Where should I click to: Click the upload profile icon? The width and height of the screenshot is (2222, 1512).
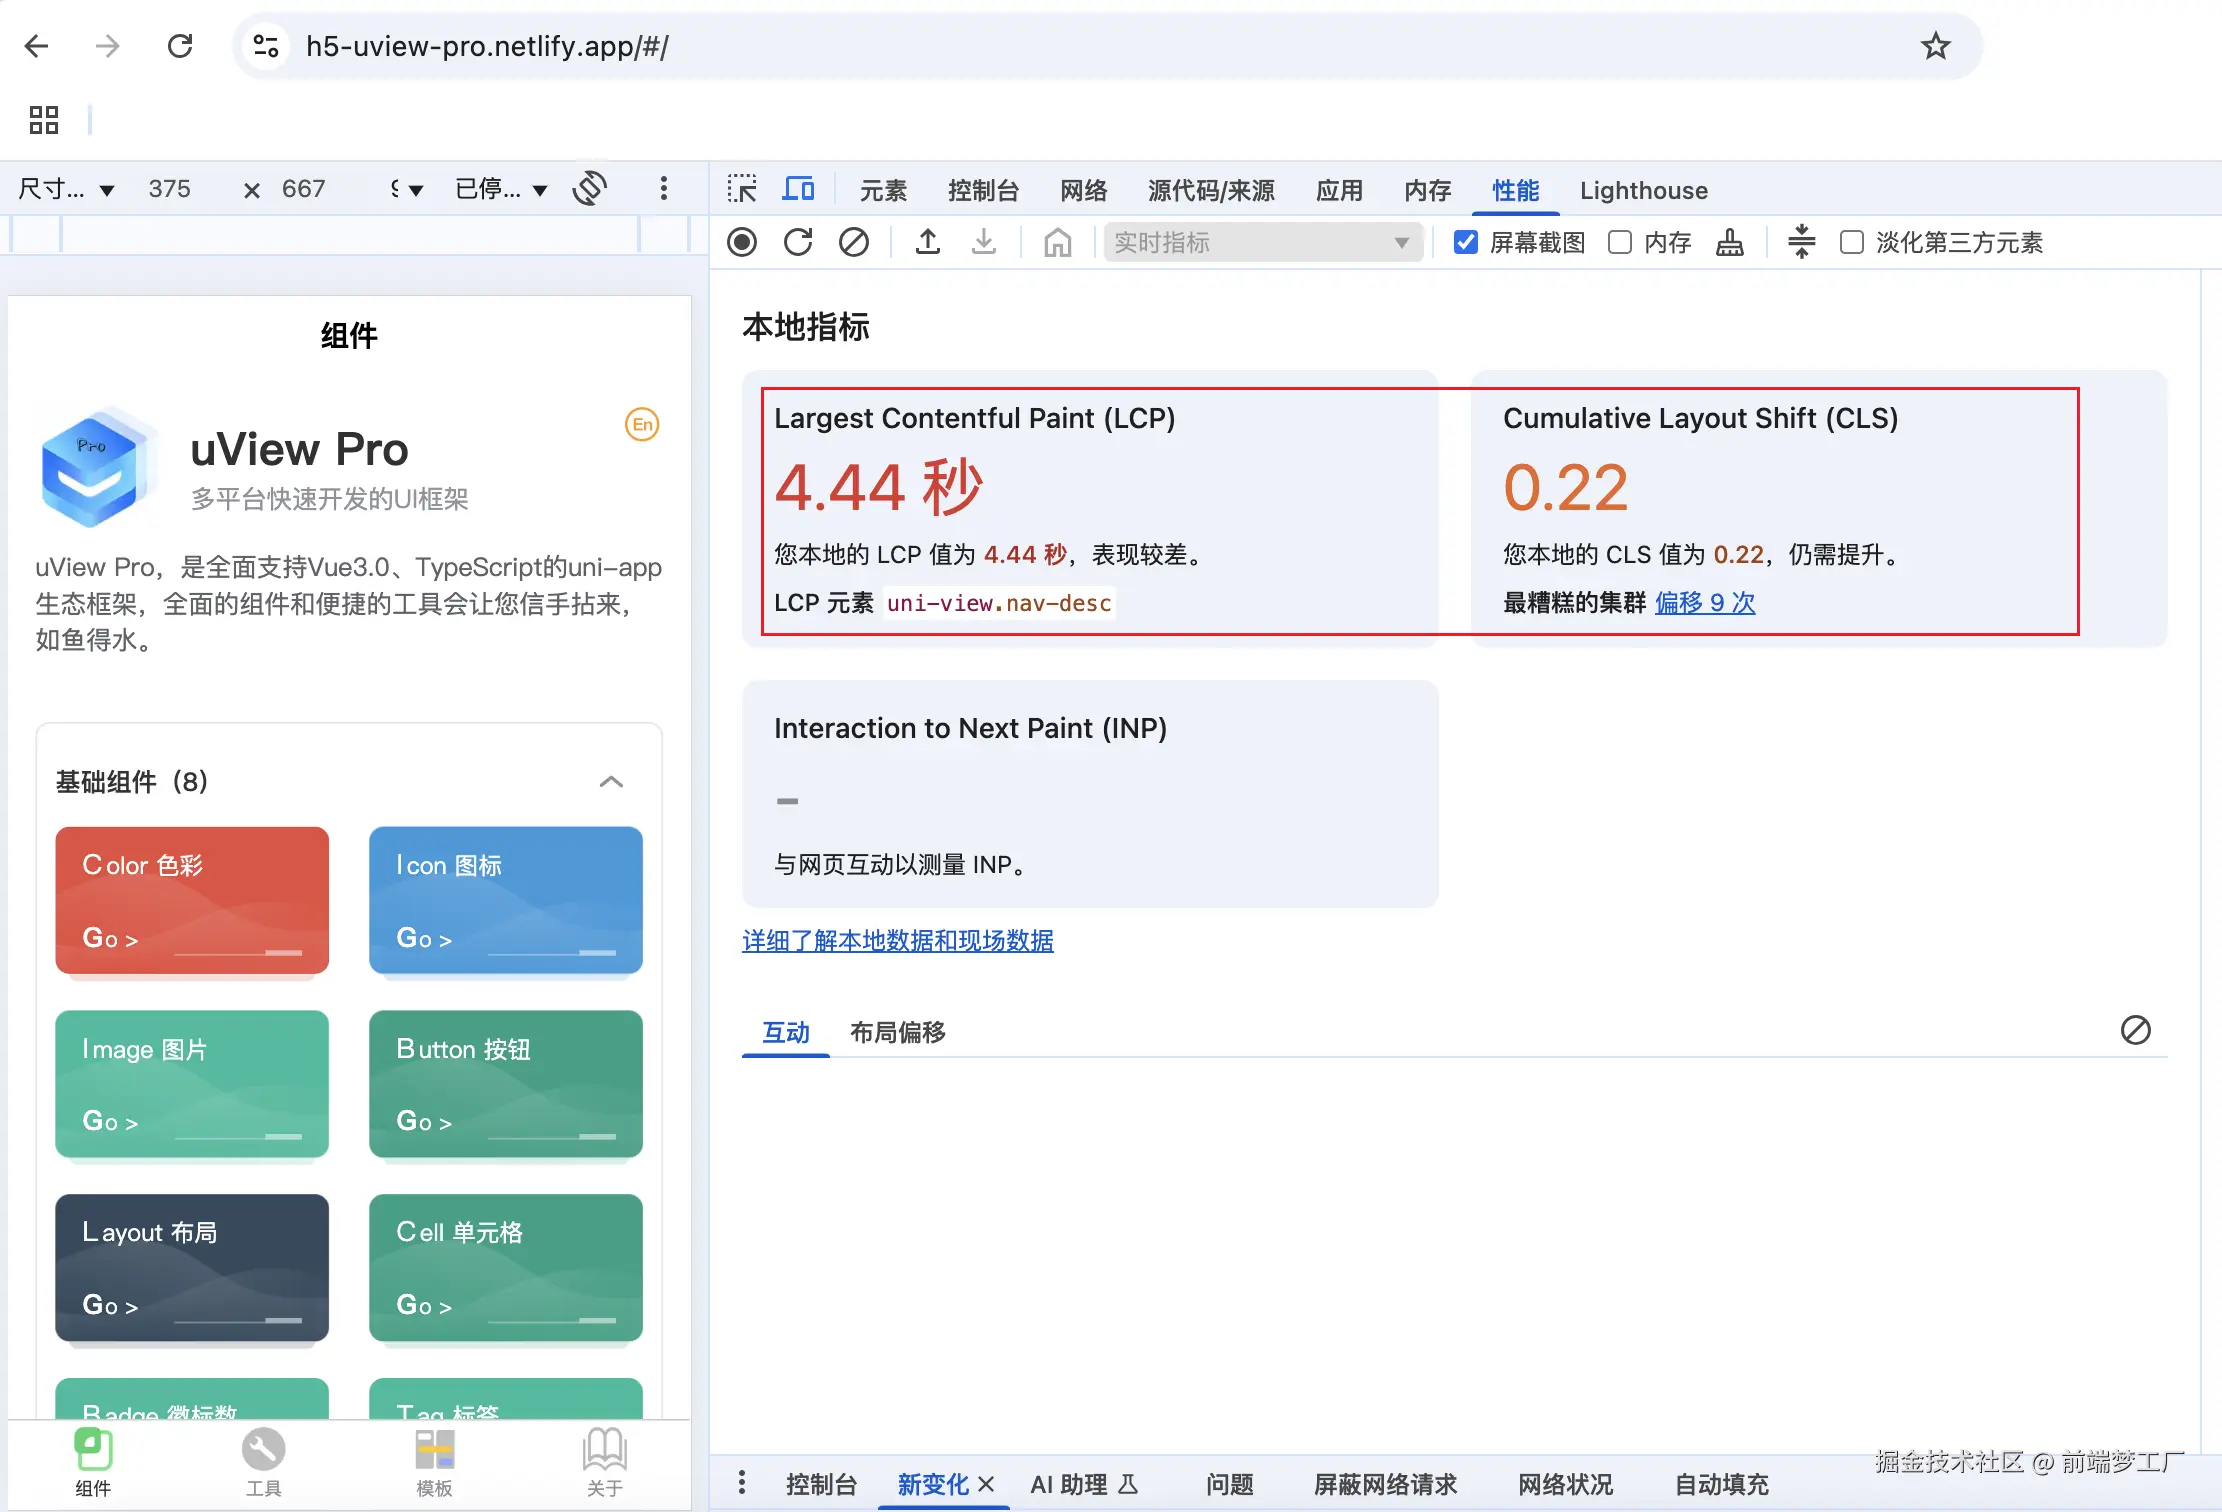pos(928,242)
